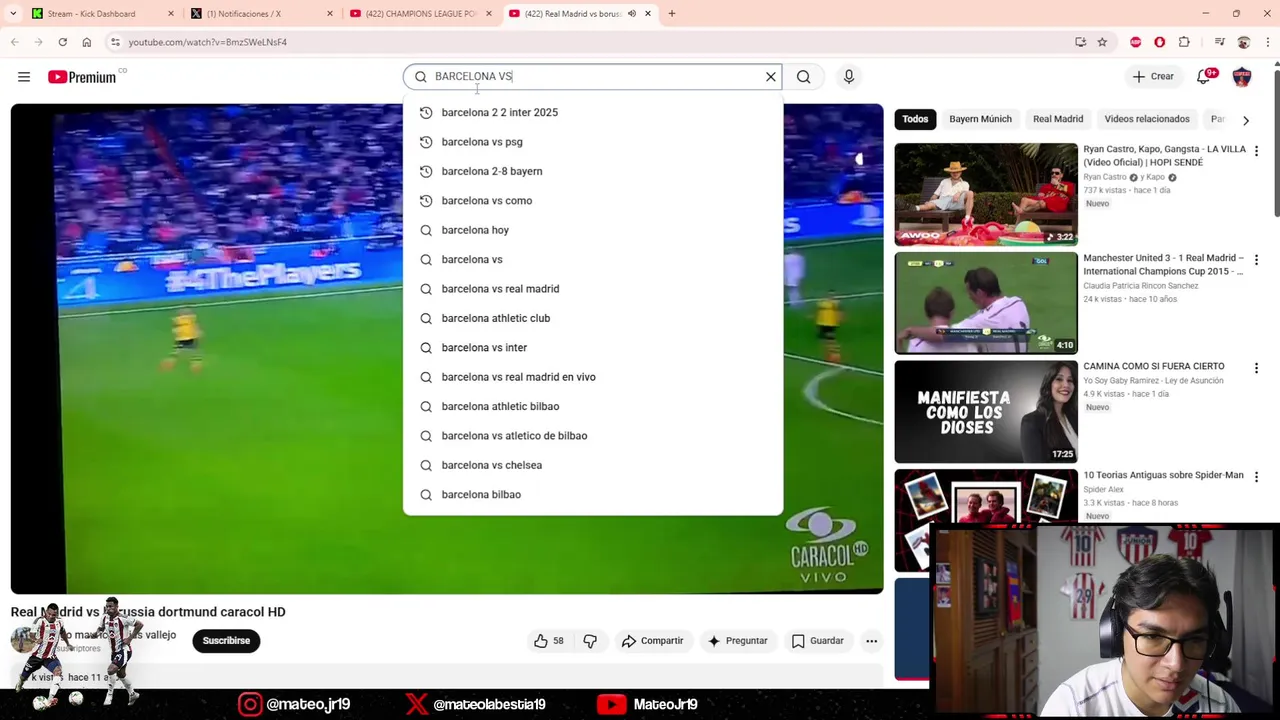The width and height of the screenshot is (1280, 720).
Task: Bookmark this page with the star icon
Action: point(1102,42)
